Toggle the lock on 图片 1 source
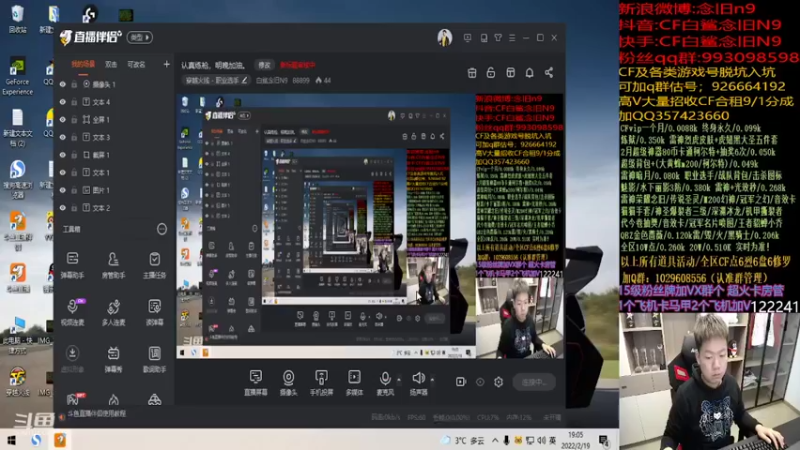 point(74,190)
